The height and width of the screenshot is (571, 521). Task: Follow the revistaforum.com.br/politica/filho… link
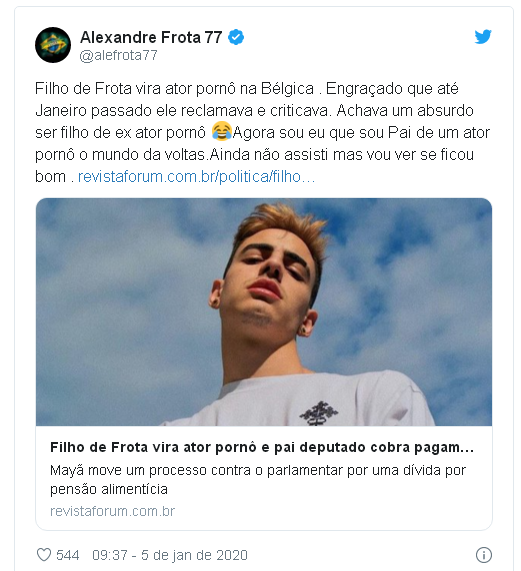[197, 177]
